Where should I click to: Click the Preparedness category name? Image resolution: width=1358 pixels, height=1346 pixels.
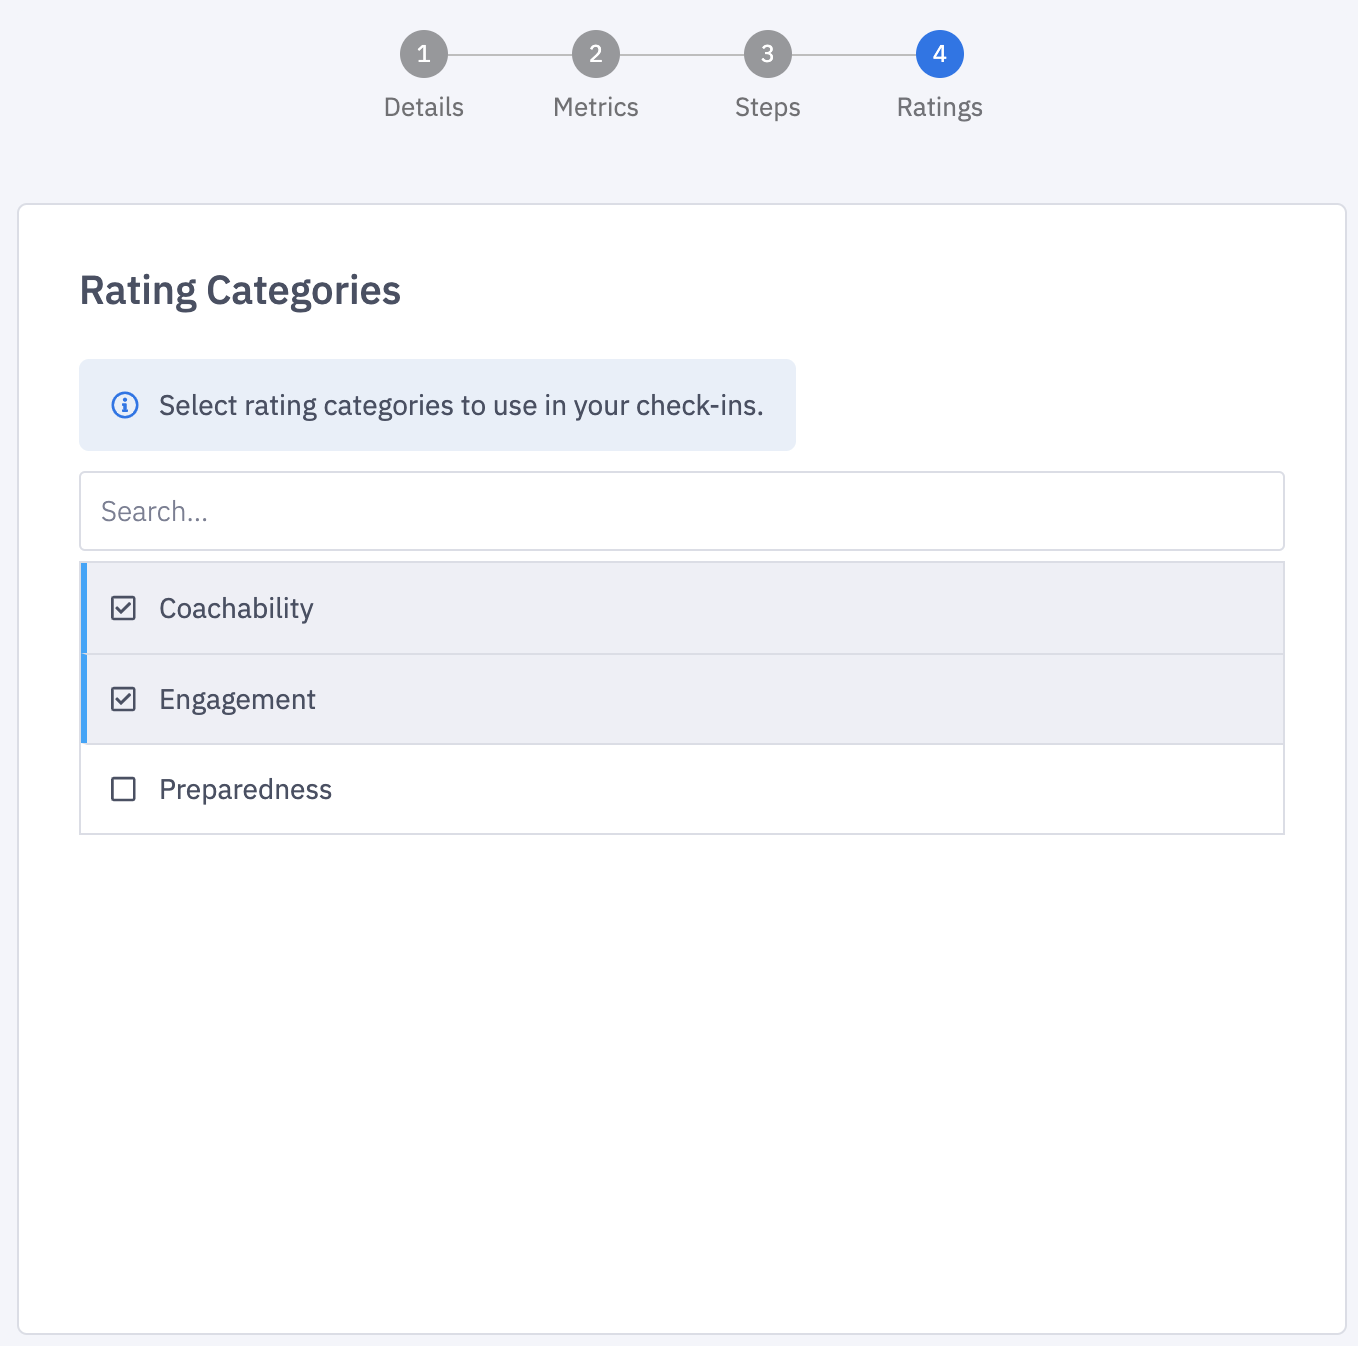pos(246,789)
